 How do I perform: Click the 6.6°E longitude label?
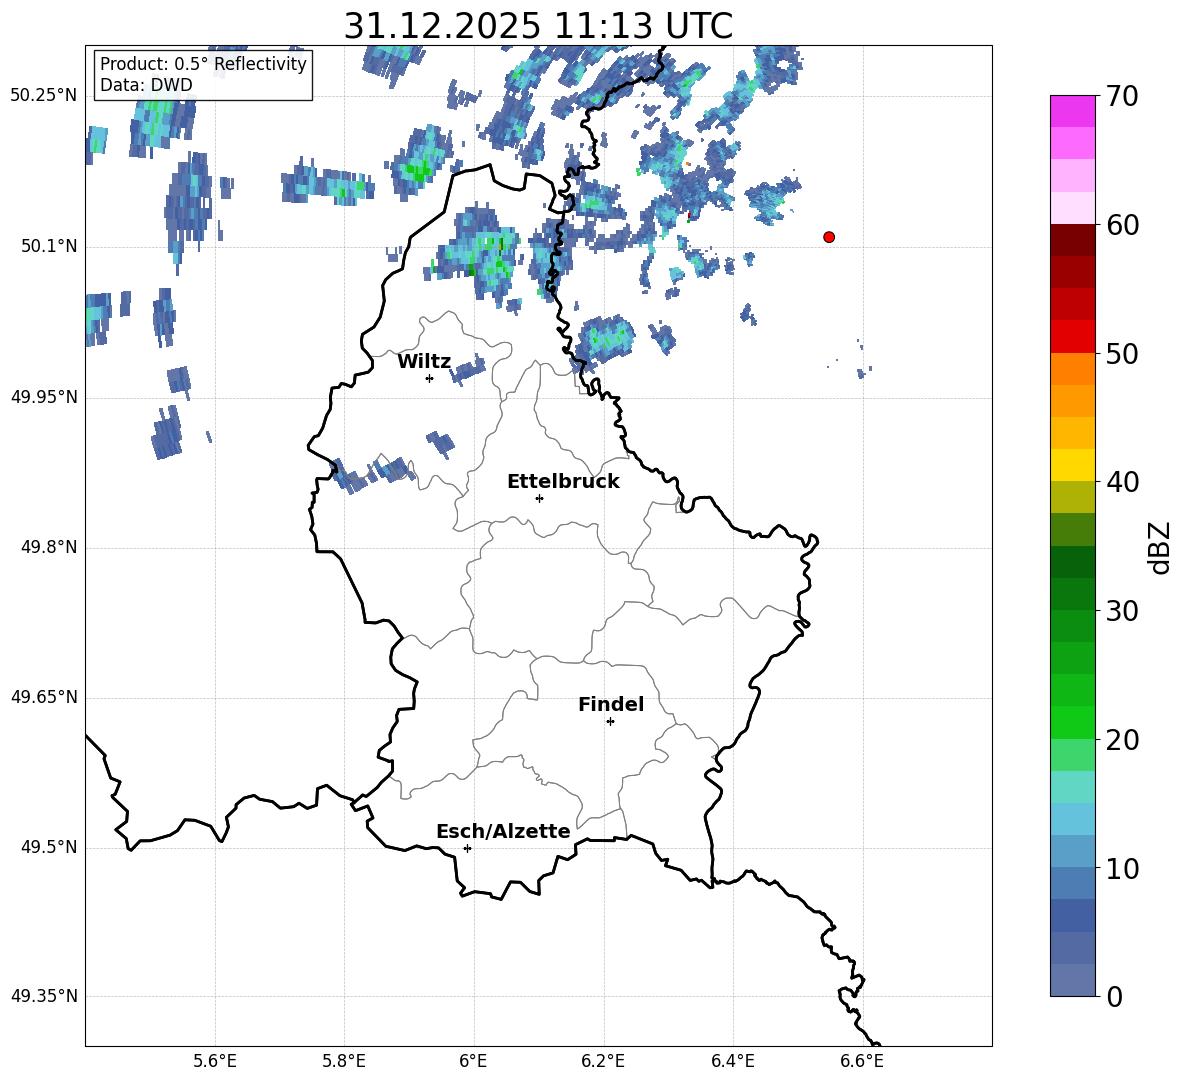point(862,1061)
